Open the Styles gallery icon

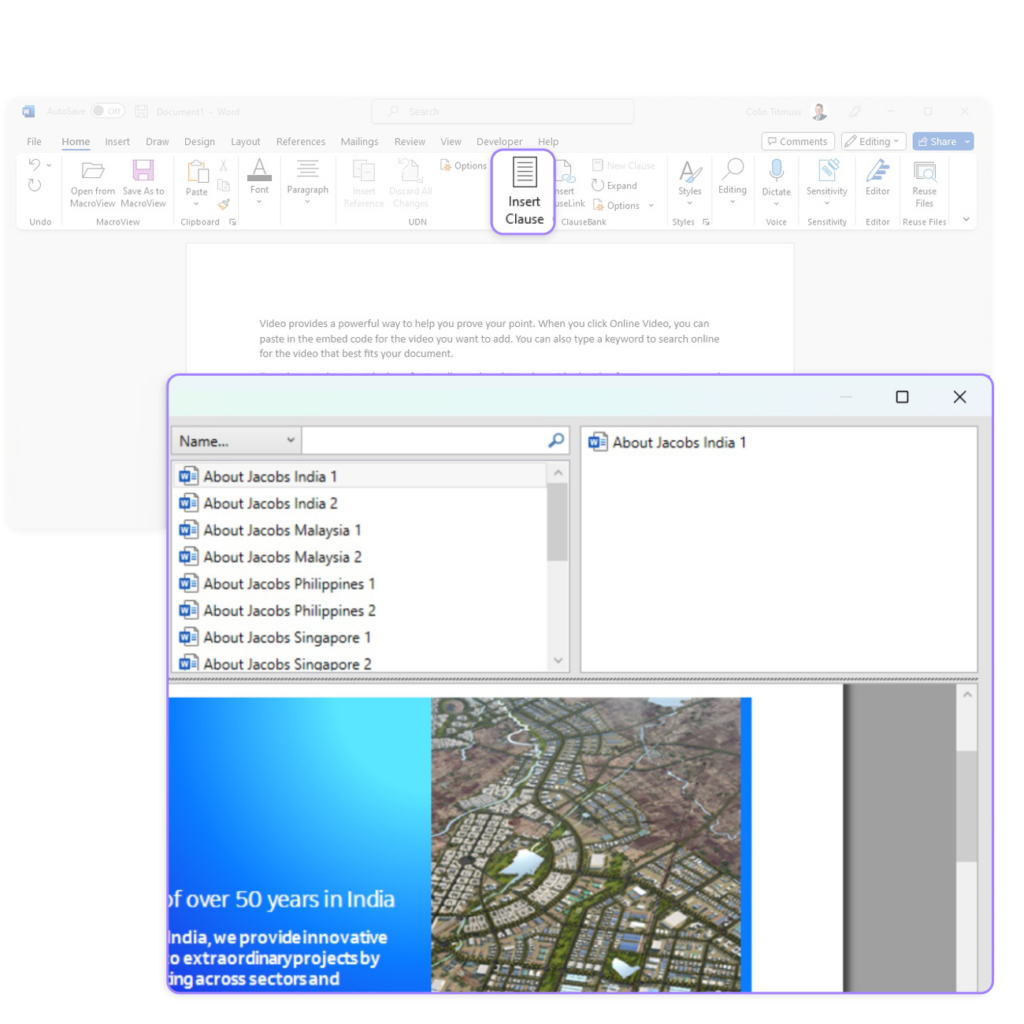(x=690, y=172)
